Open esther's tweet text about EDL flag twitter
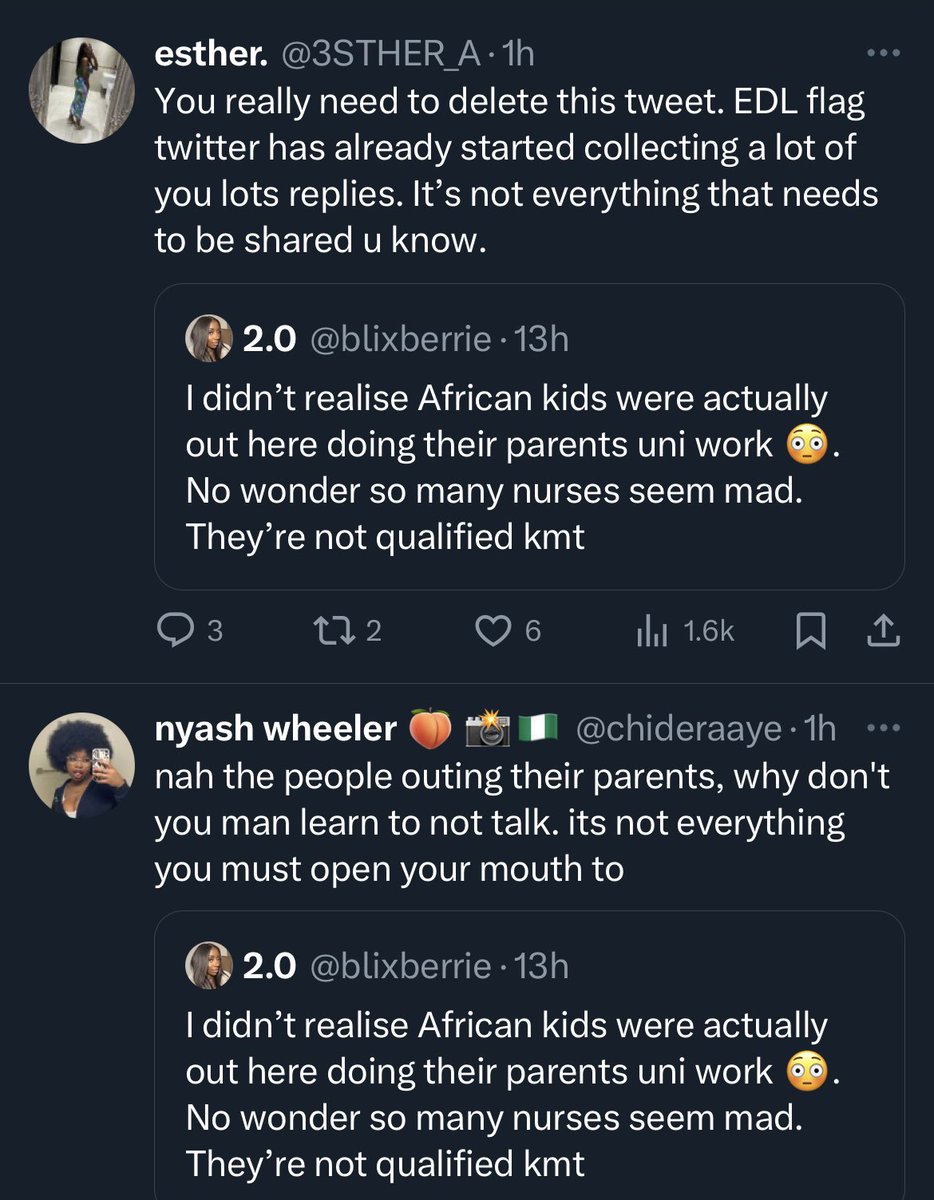 (x=515, y=170)
